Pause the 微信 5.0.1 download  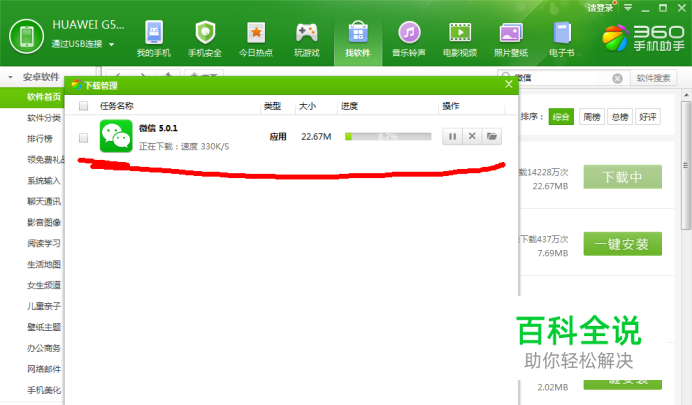click(x=452, y=136)
